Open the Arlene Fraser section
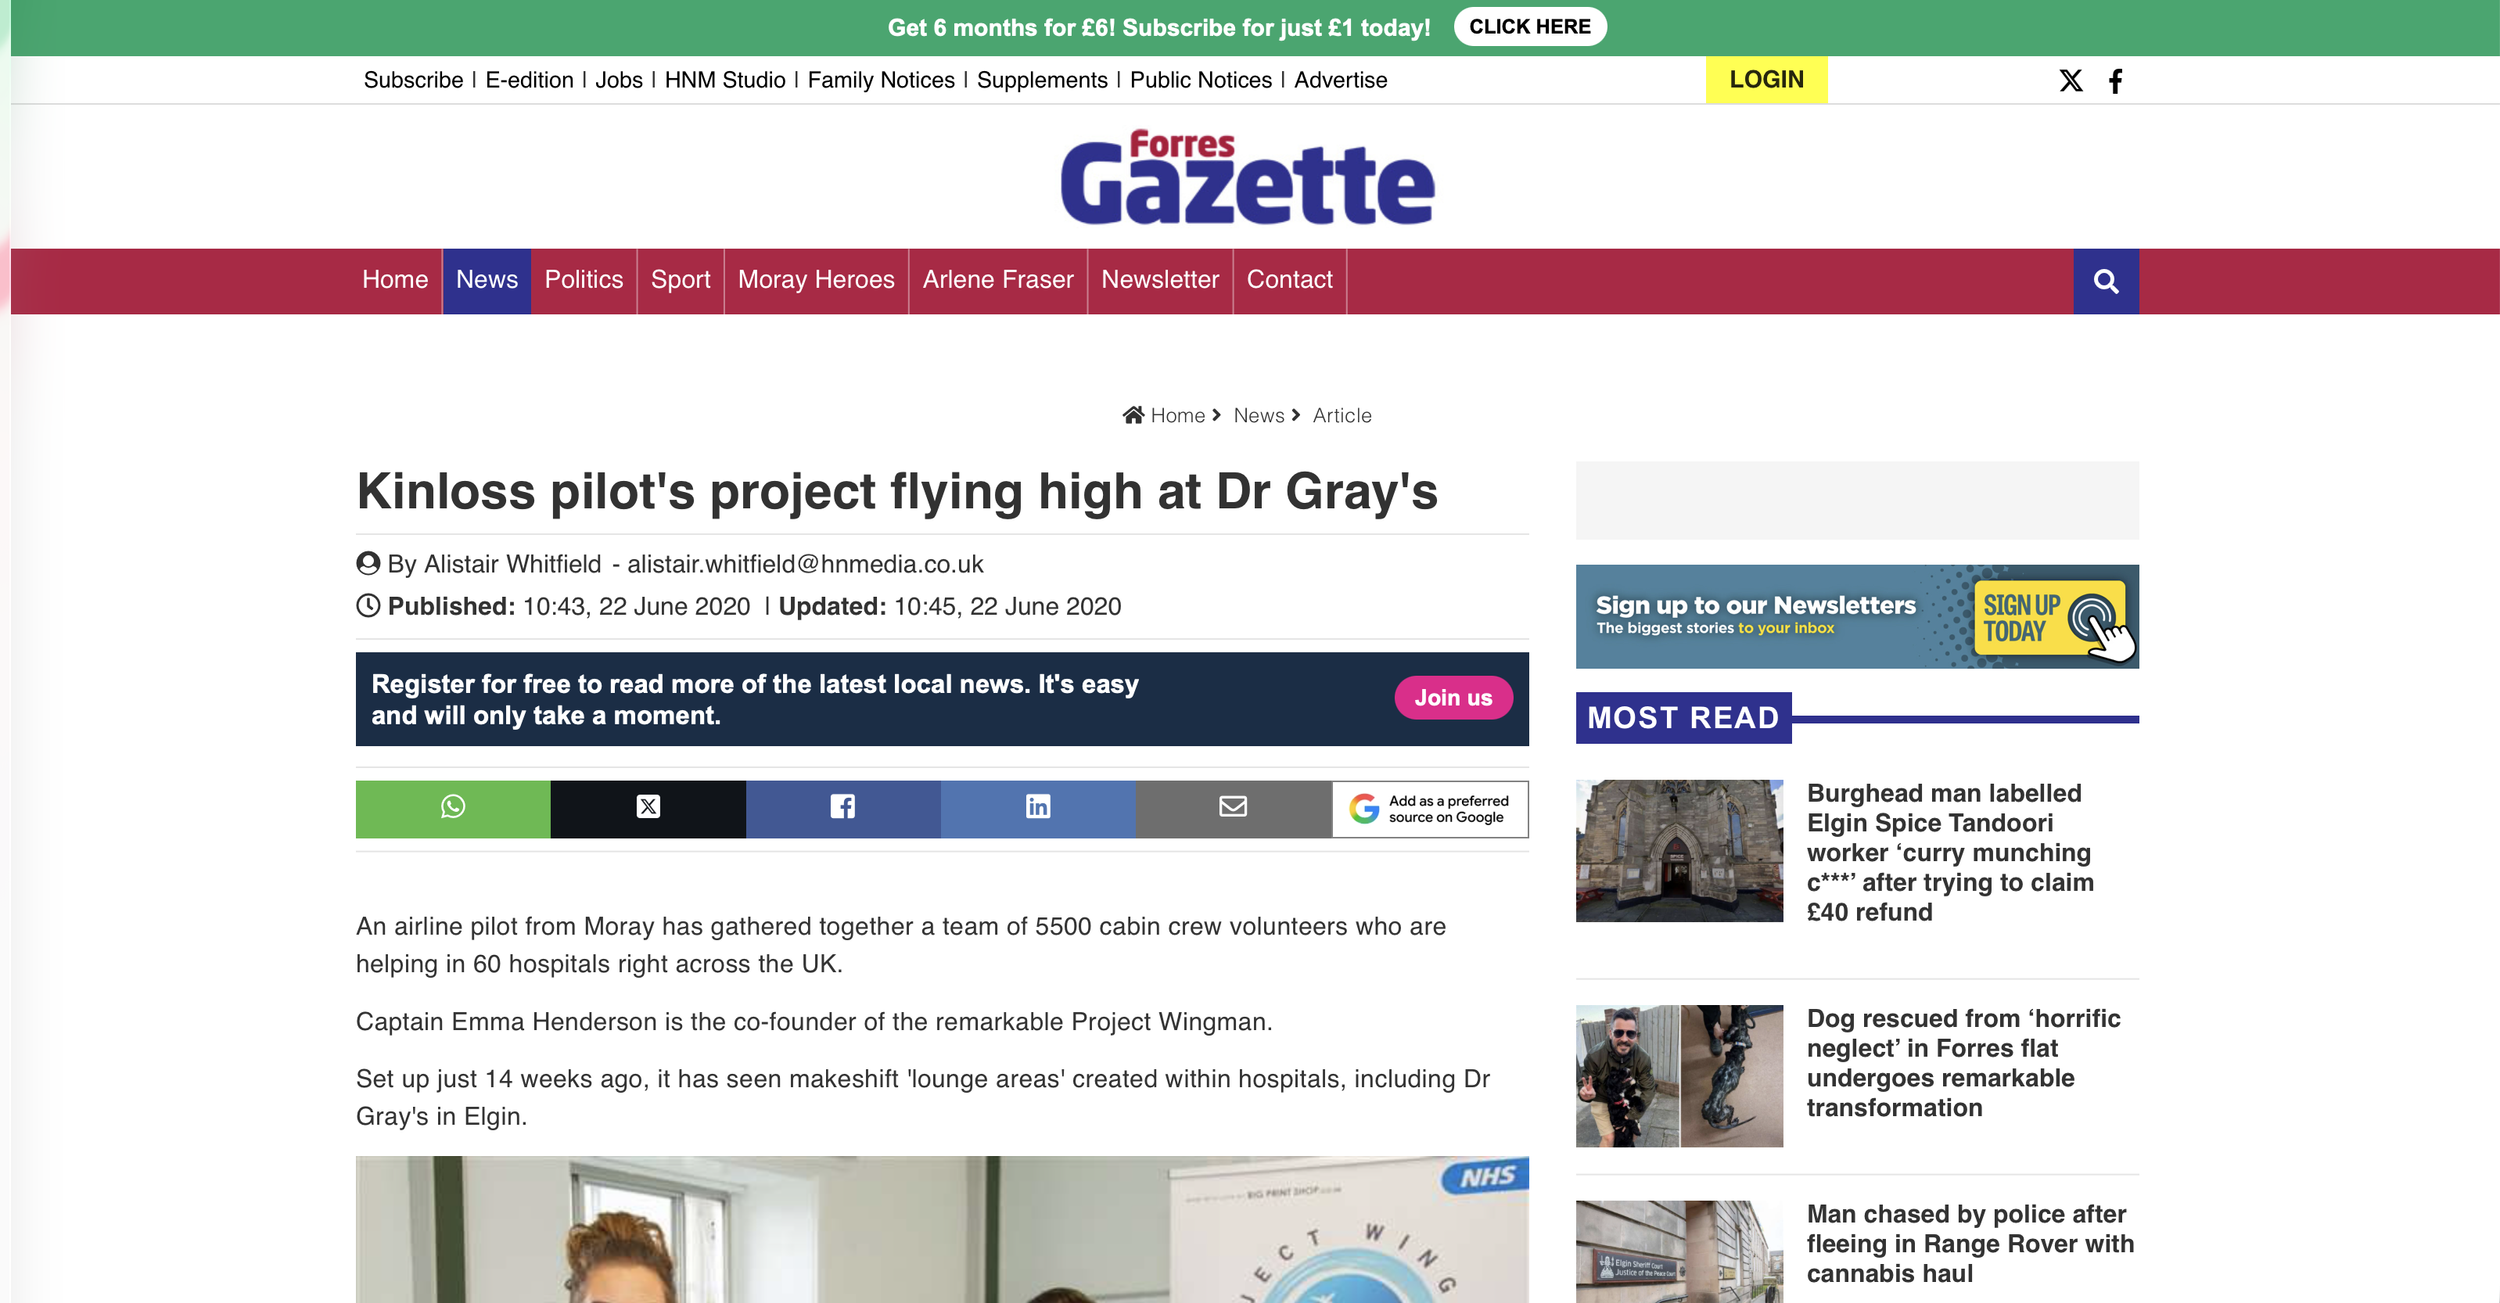Screen dimensions: 2500x1303 (998, 280)
